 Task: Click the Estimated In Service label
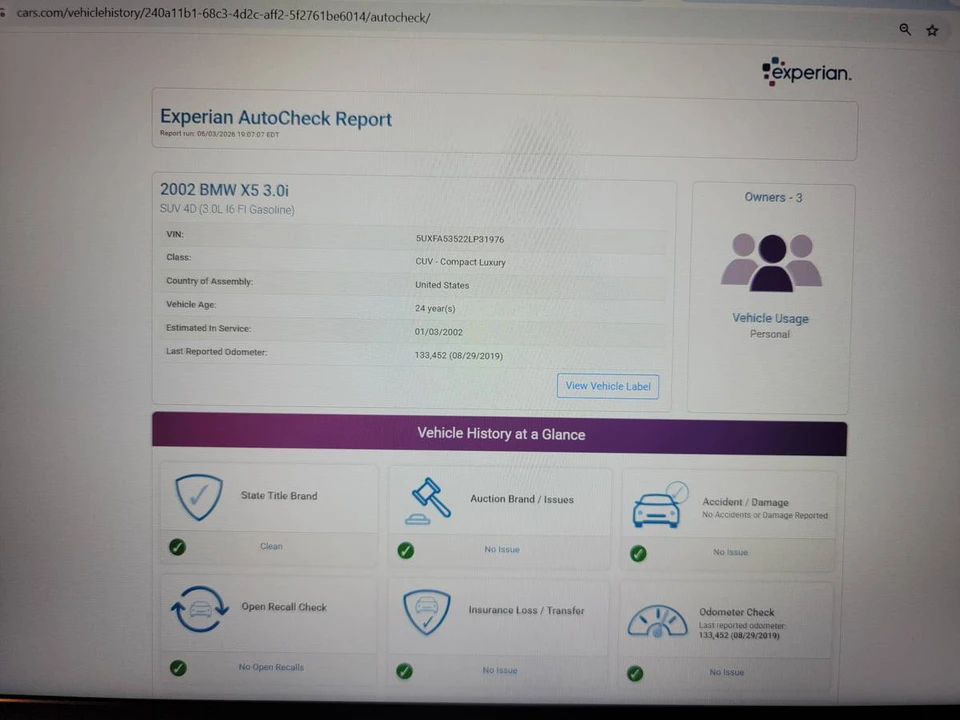[x=208, y=328]
